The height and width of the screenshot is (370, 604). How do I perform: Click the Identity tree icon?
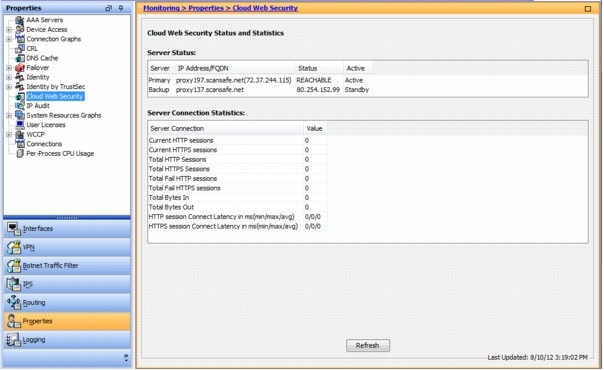[20, 77]
